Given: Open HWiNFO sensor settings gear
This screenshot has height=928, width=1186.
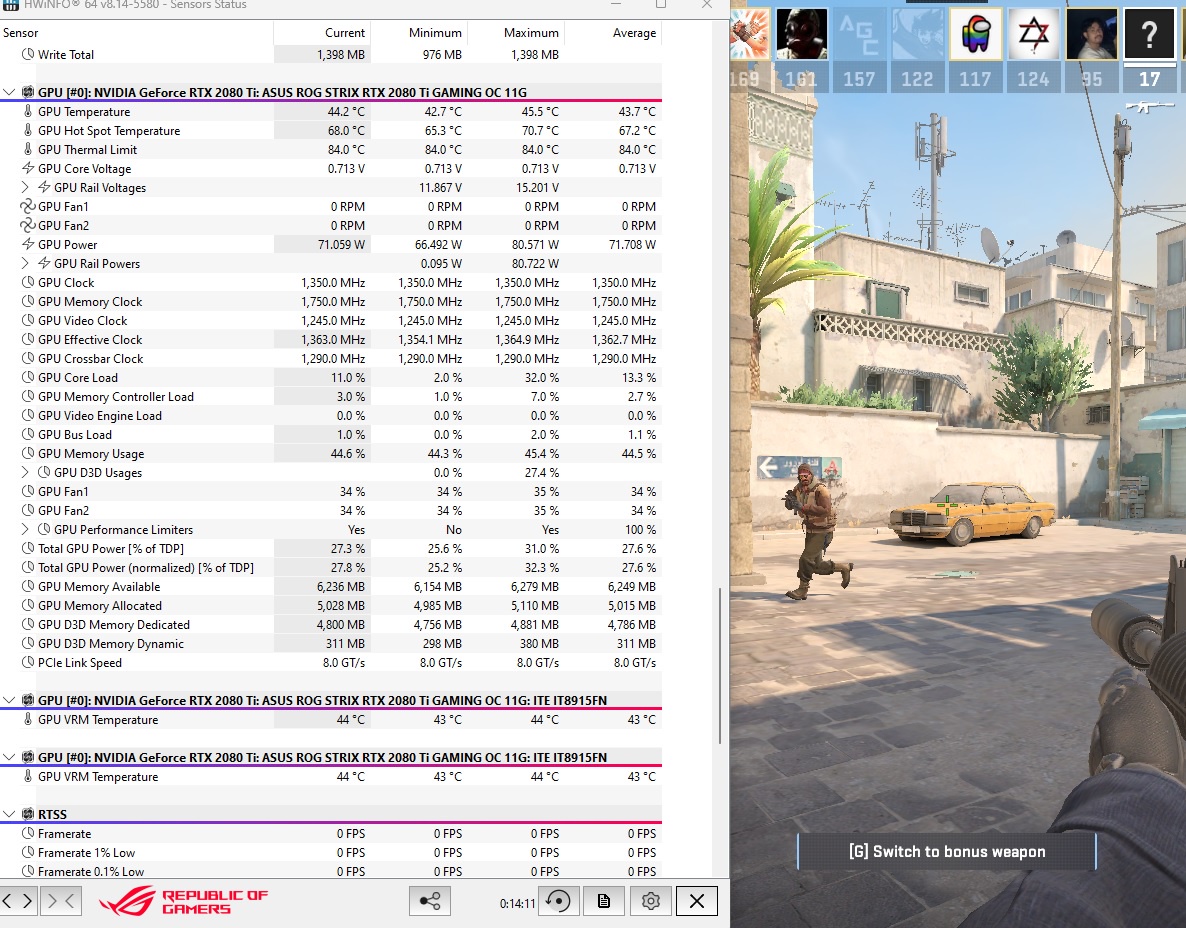Looking at the screenshot, I should pyautogui.click(x=650, y=901).
